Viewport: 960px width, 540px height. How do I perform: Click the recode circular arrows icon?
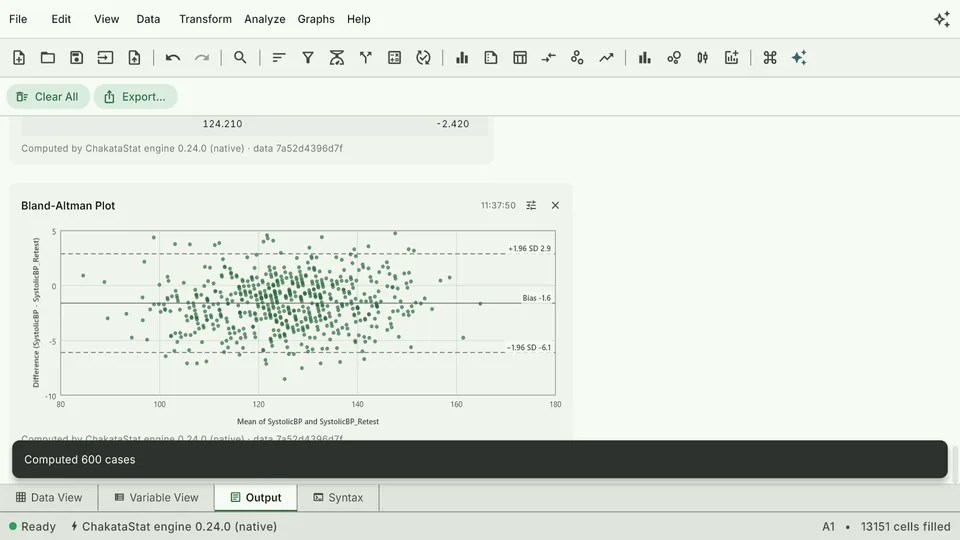[423, 58]
